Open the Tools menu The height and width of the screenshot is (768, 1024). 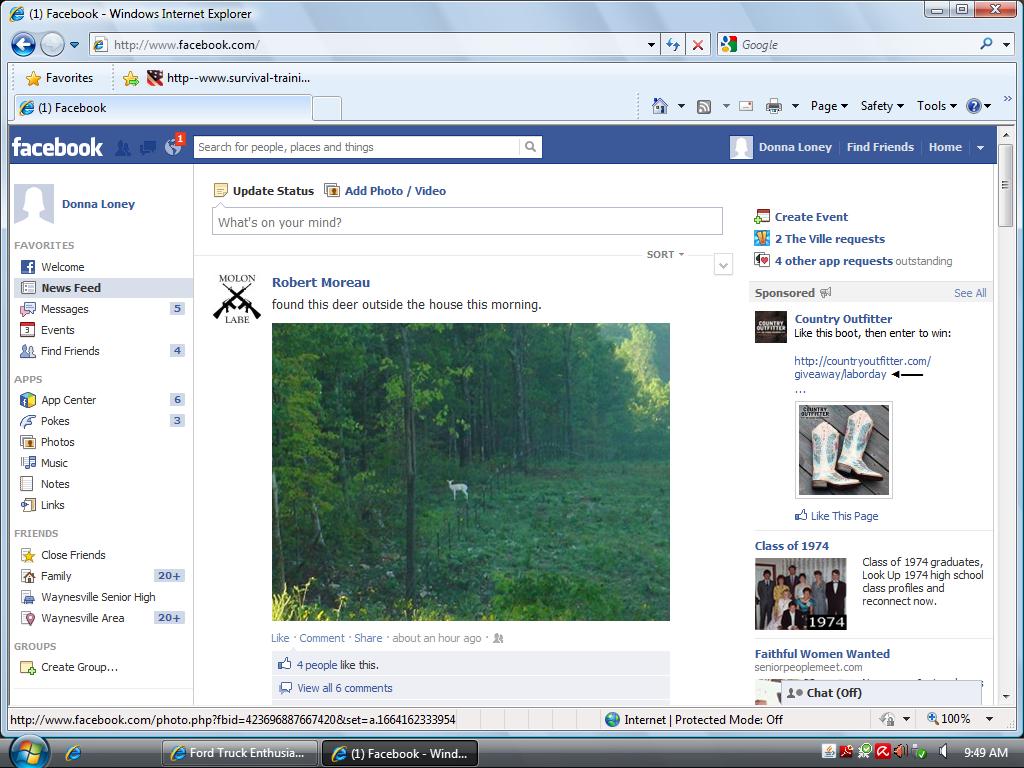coord(936,106)
